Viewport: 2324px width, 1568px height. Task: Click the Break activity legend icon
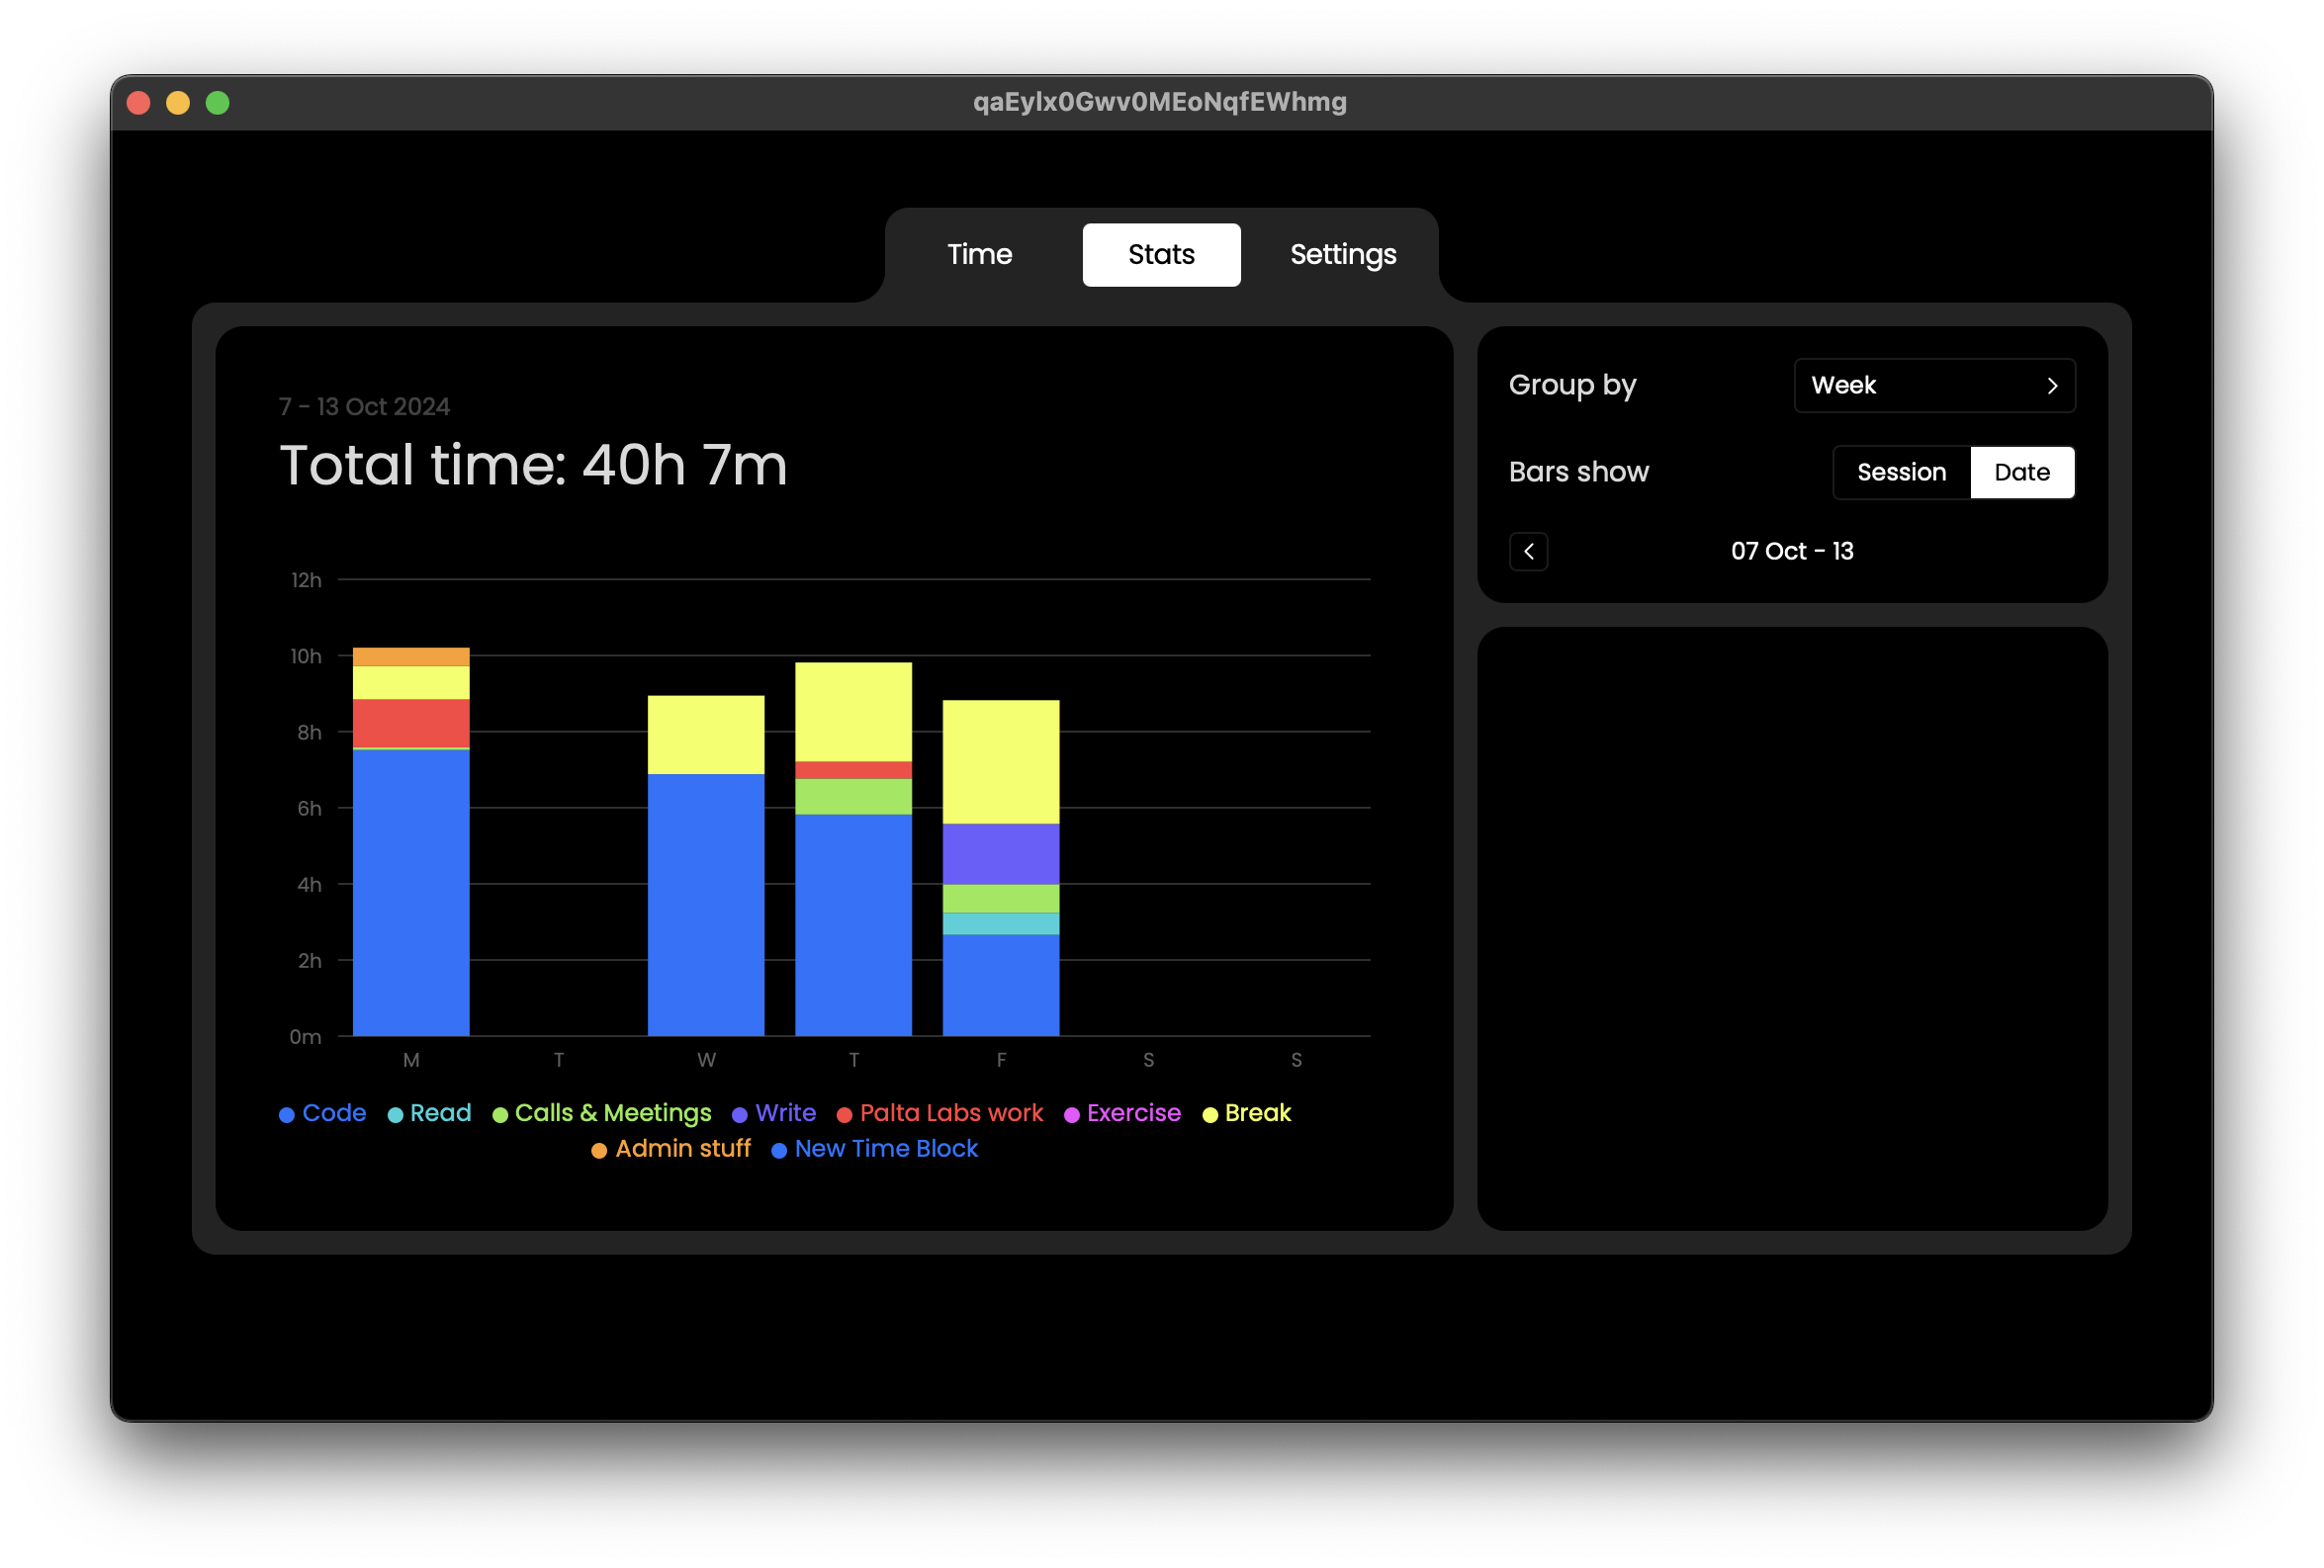[x=1211, y=1113]
